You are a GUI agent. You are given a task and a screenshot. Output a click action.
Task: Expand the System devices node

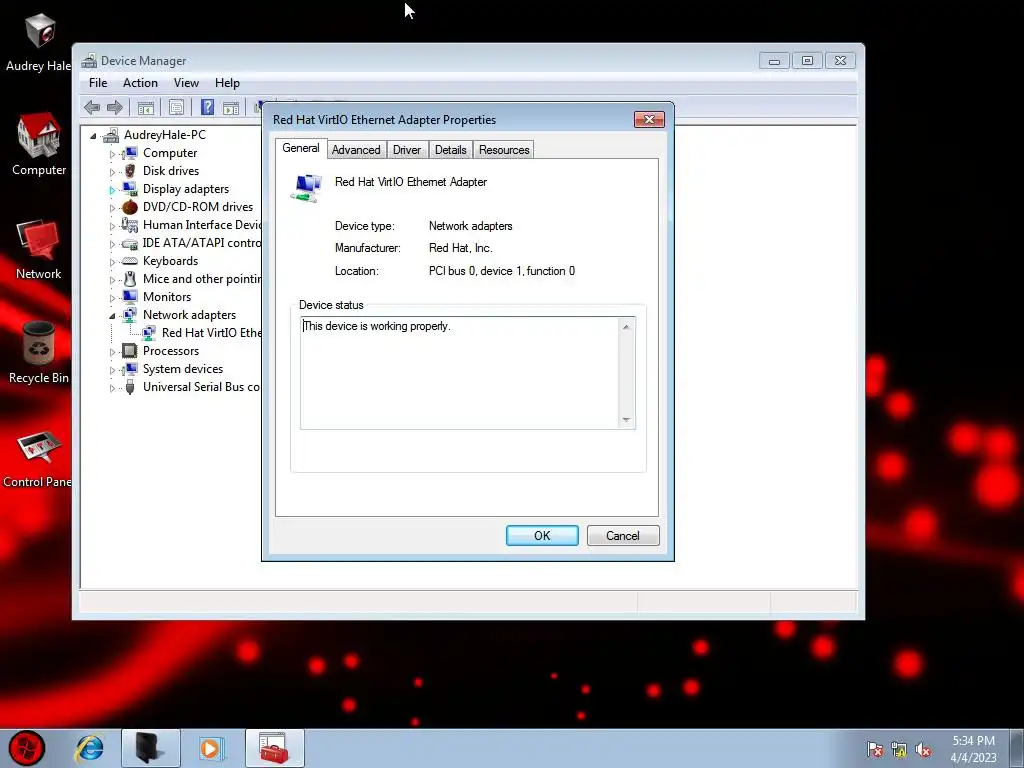tap(112, 370)
